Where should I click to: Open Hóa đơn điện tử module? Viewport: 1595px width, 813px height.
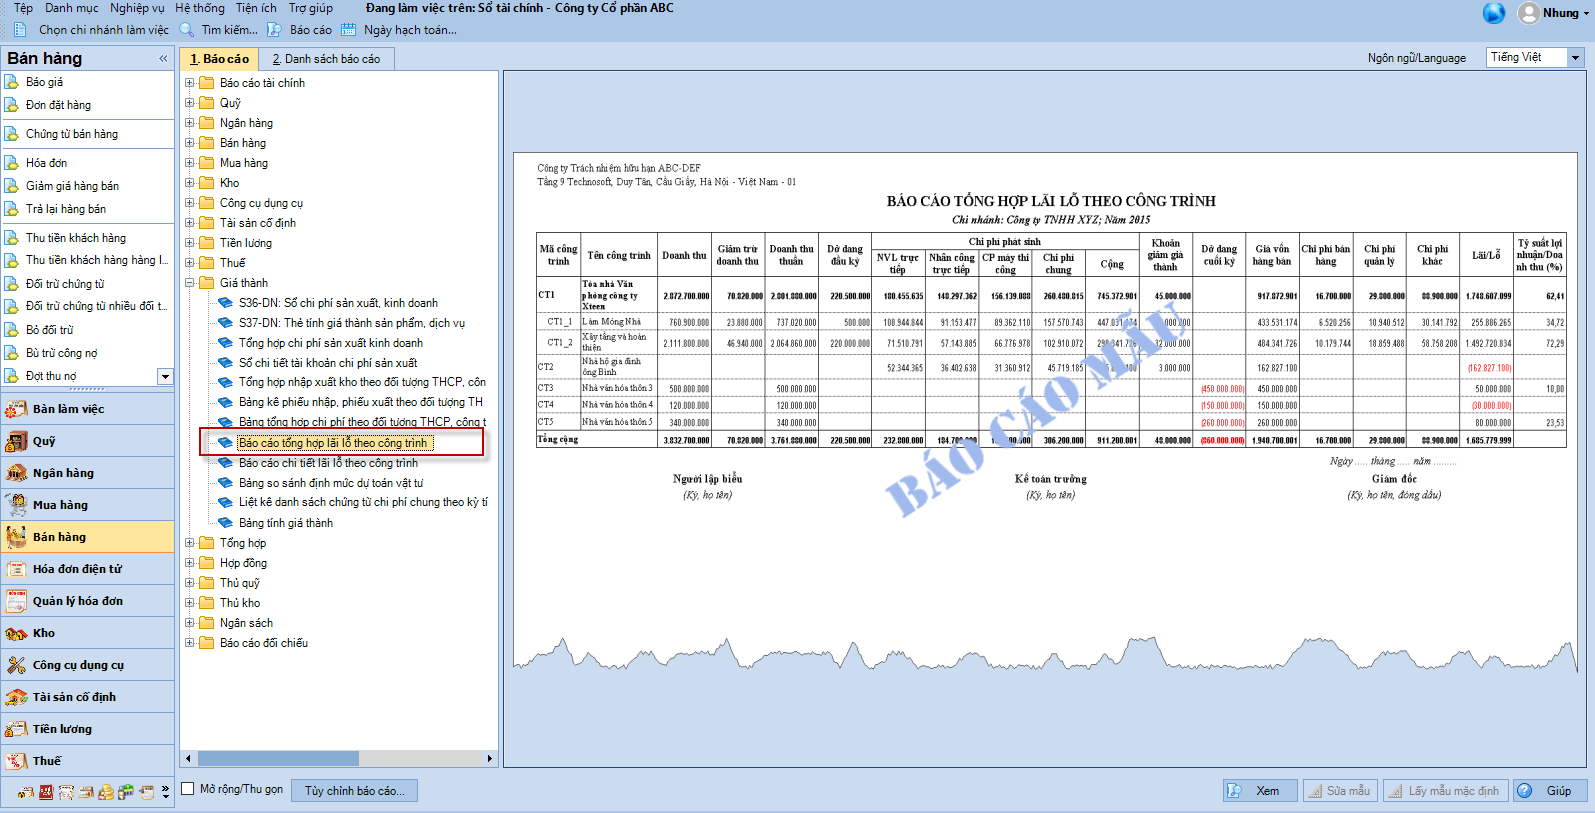77,569
